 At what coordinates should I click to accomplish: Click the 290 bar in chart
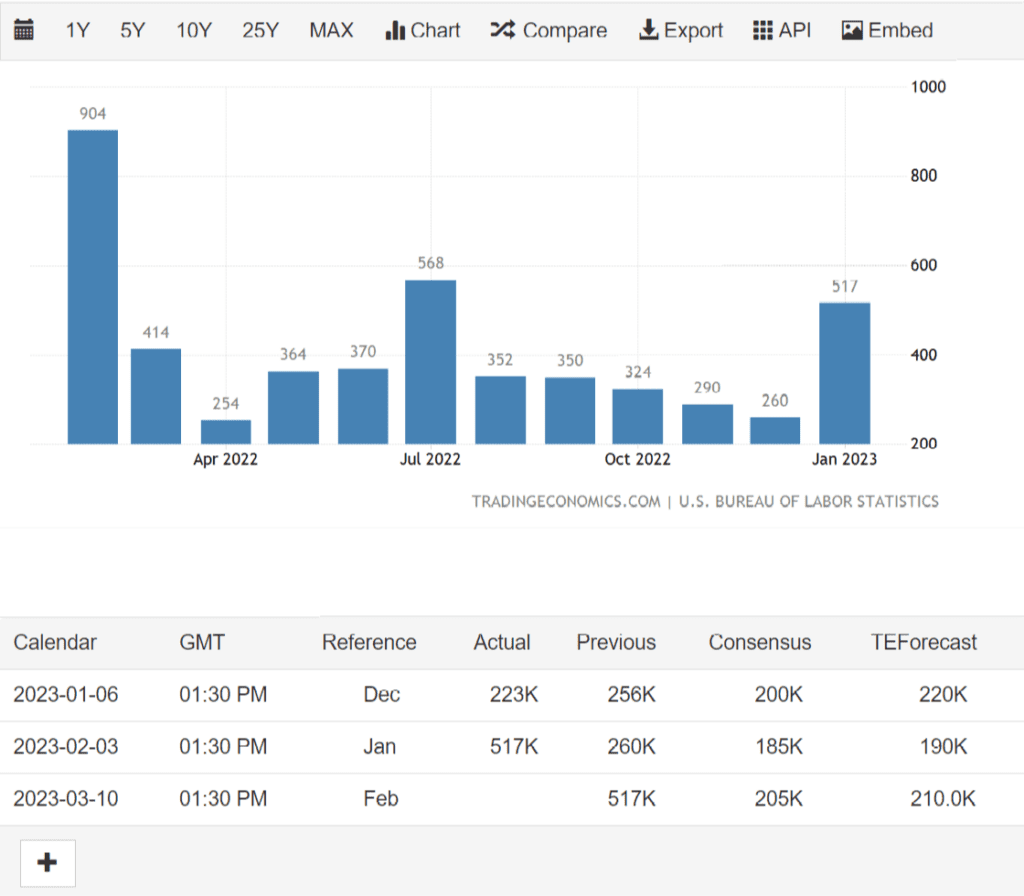coord(707,424)
